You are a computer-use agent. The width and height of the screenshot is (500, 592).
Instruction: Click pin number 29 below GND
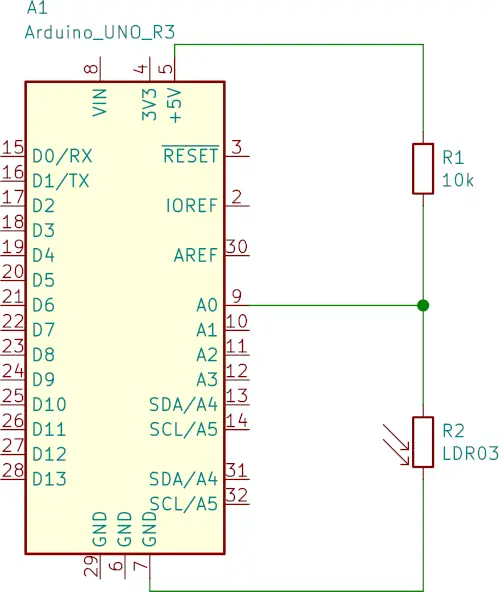pos(91,566)
